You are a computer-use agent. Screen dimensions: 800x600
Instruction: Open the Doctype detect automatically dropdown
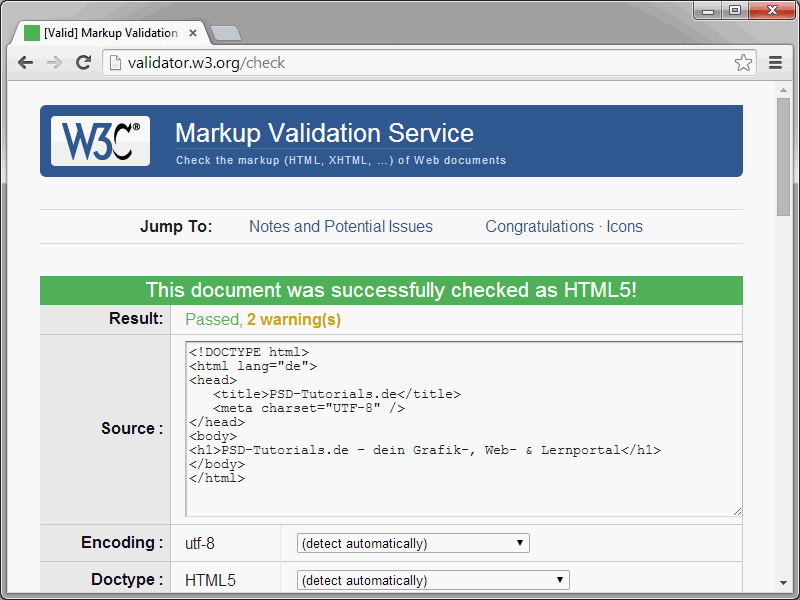[x=433, y=580]
